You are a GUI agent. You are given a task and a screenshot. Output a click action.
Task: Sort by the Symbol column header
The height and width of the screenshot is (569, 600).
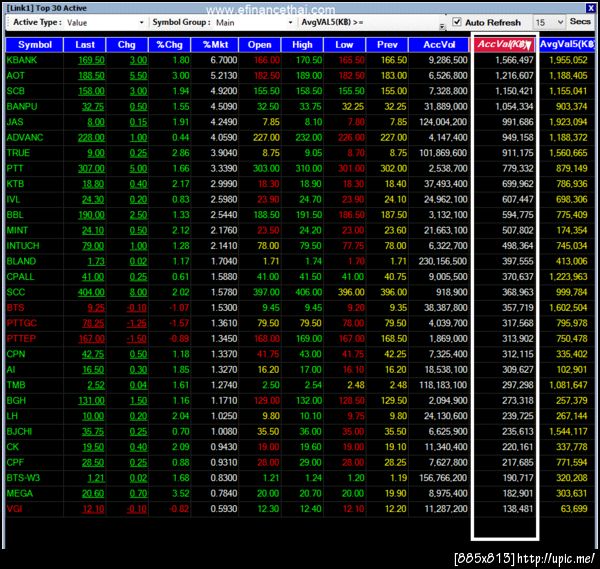tap(34, 45)
